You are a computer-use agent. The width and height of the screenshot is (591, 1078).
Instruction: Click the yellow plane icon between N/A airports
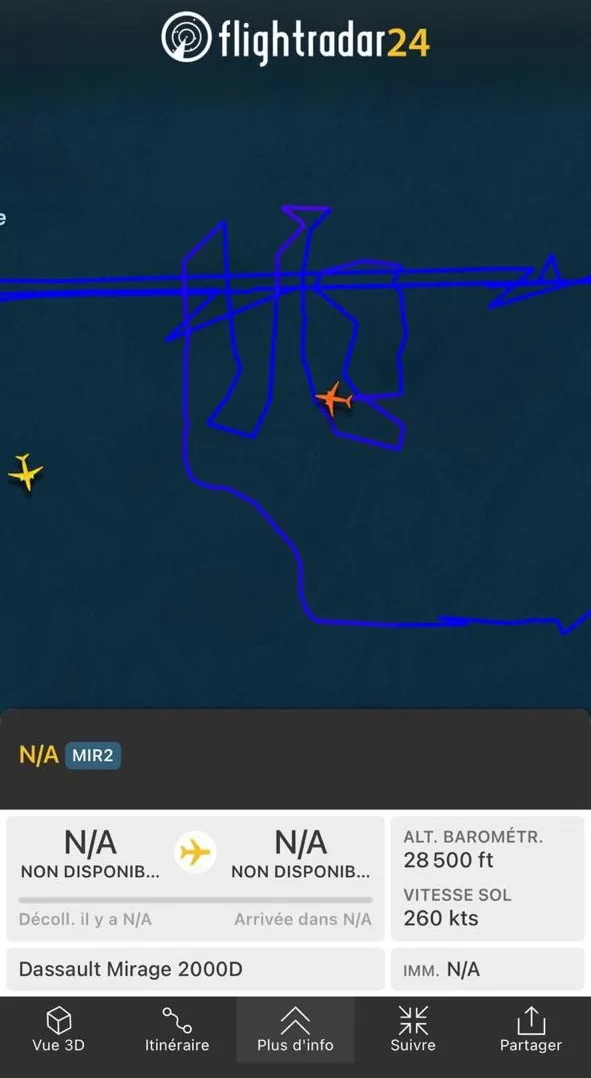coord(195,852)
